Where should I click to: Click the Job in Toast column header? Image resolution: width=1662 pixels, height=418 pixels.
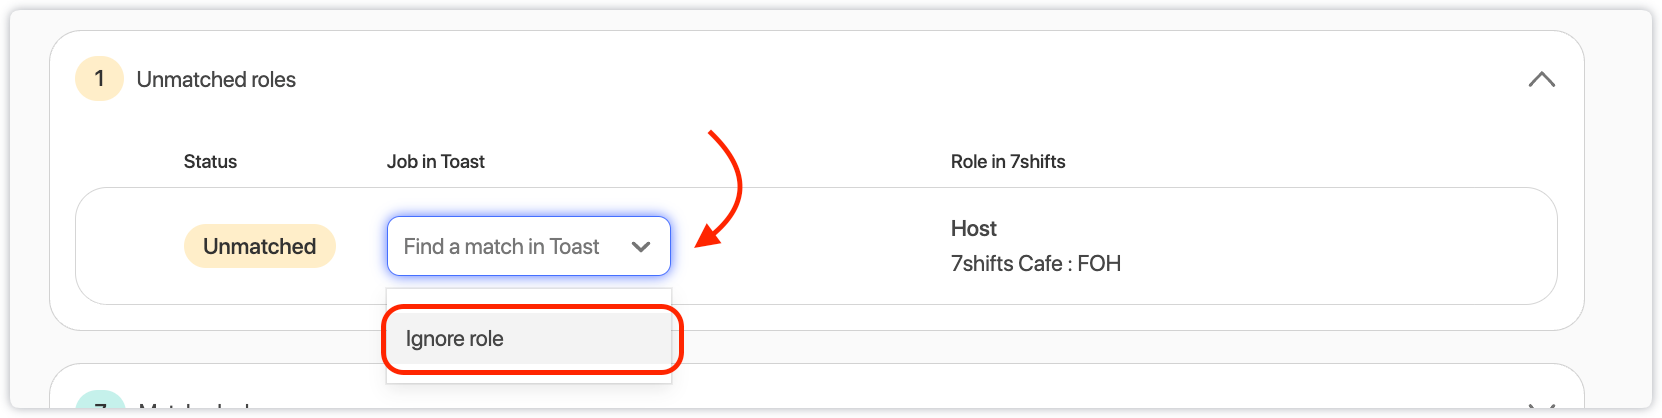(x=435, y=162)
